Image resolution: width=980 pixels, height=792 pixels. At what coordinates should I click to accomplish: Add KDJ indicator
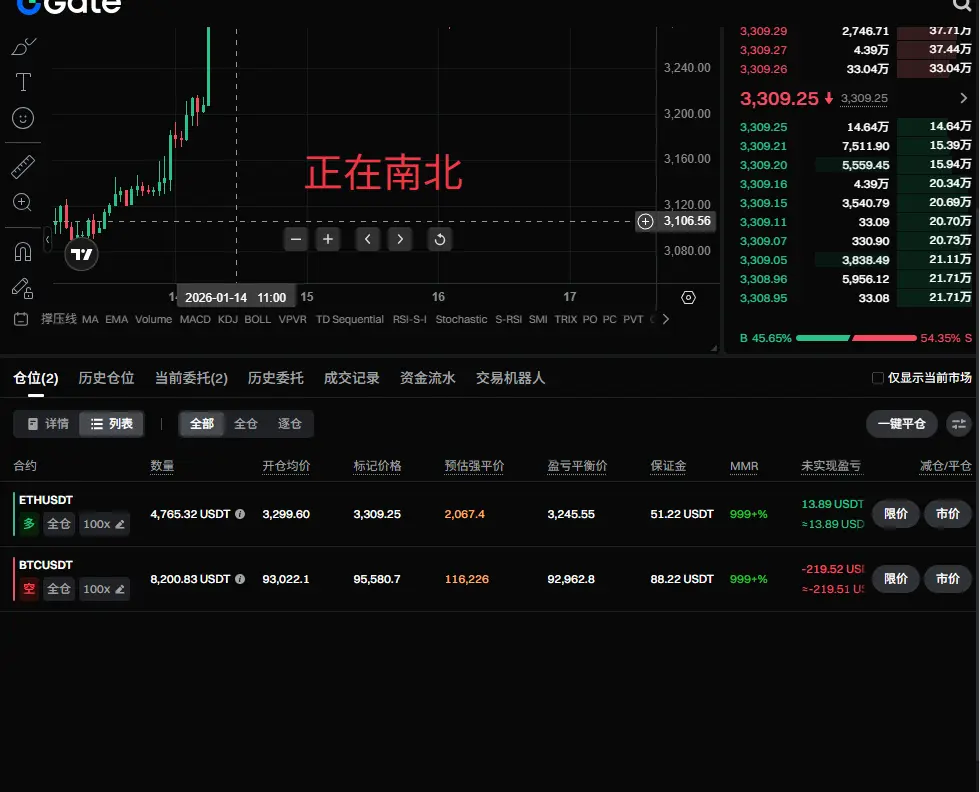pyautogui.click(x=228, y=319)
